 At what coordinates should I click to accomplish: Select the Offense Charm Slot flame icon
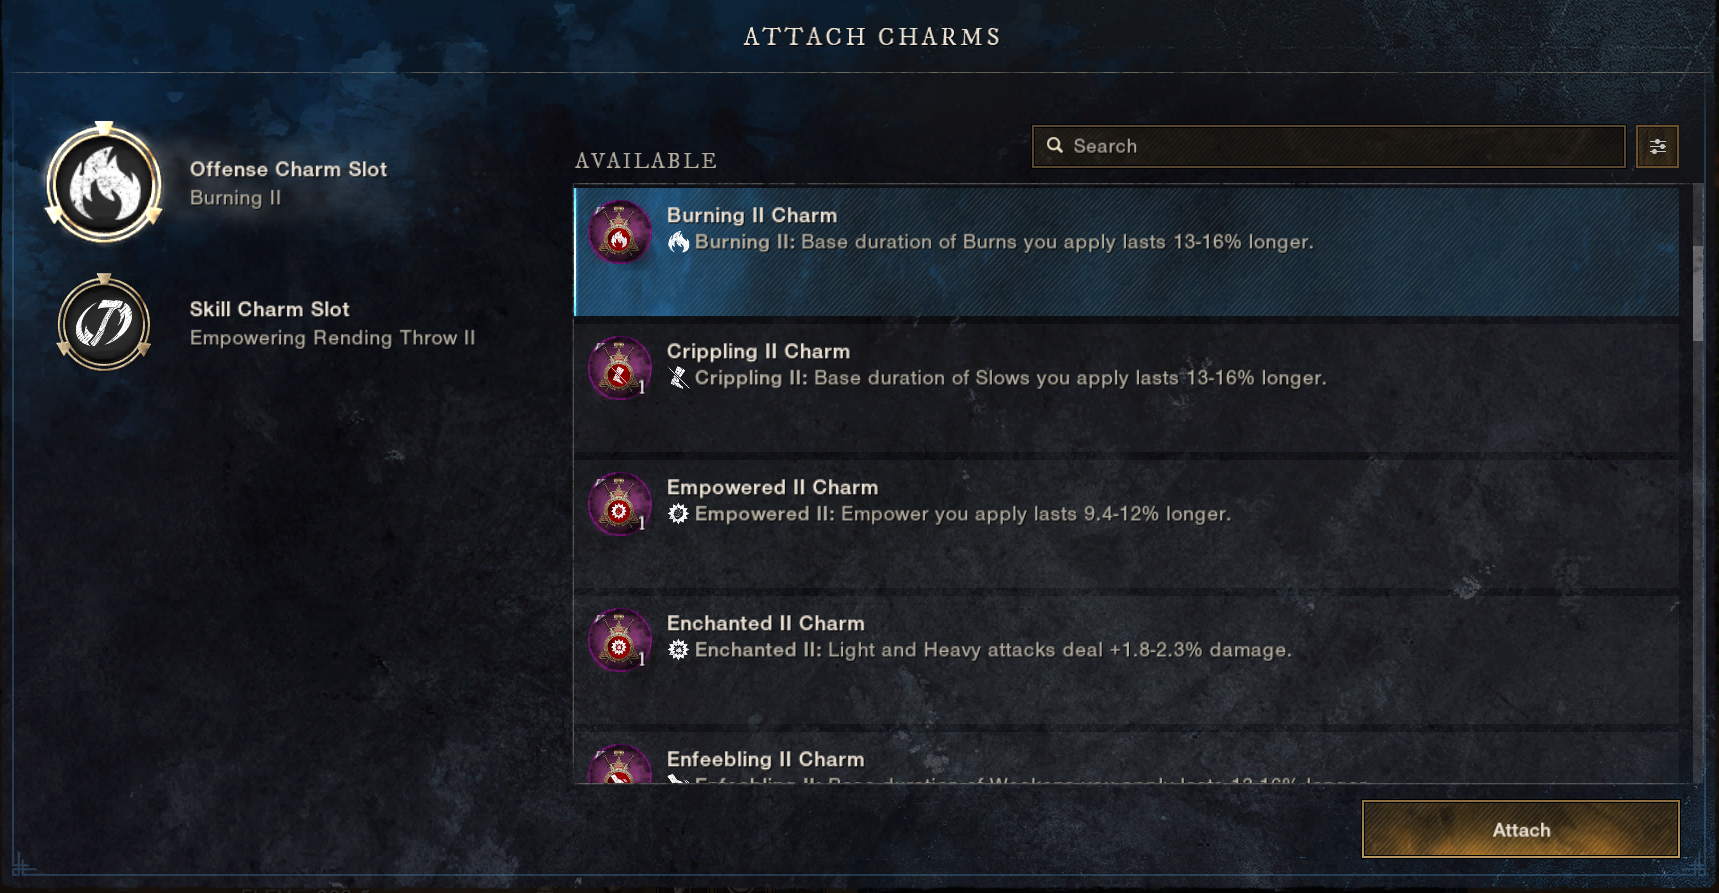(104, 184)
